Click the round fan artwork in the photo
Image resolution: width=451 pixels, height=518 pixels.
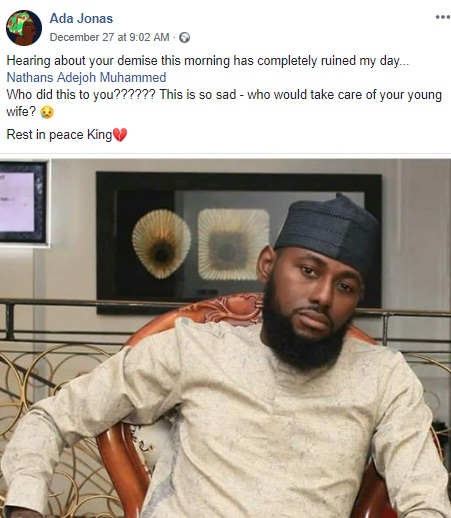pos(161,243)
